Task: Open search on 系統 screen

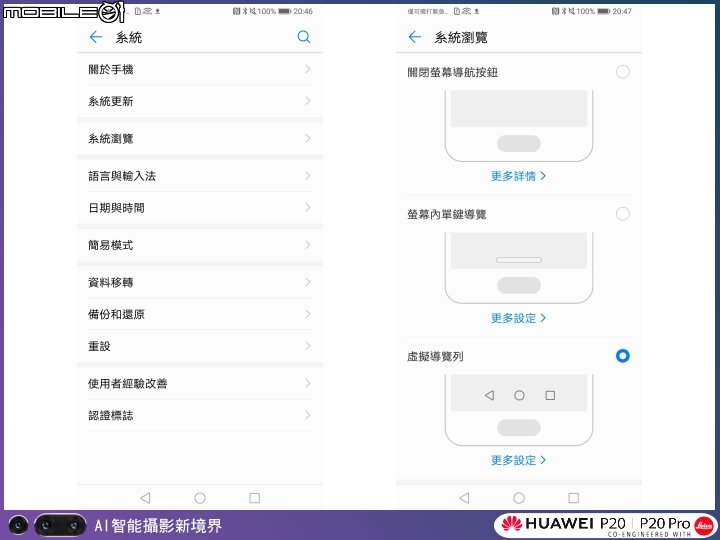Action: pyautogui.click(x=304, y=37)
